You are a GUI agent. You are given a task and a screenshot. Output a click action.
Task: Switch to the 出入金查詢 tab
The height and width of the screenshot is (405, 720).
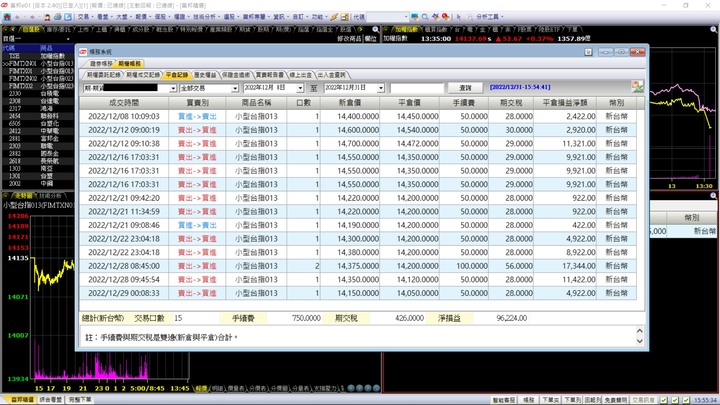(x=332, y=75)
